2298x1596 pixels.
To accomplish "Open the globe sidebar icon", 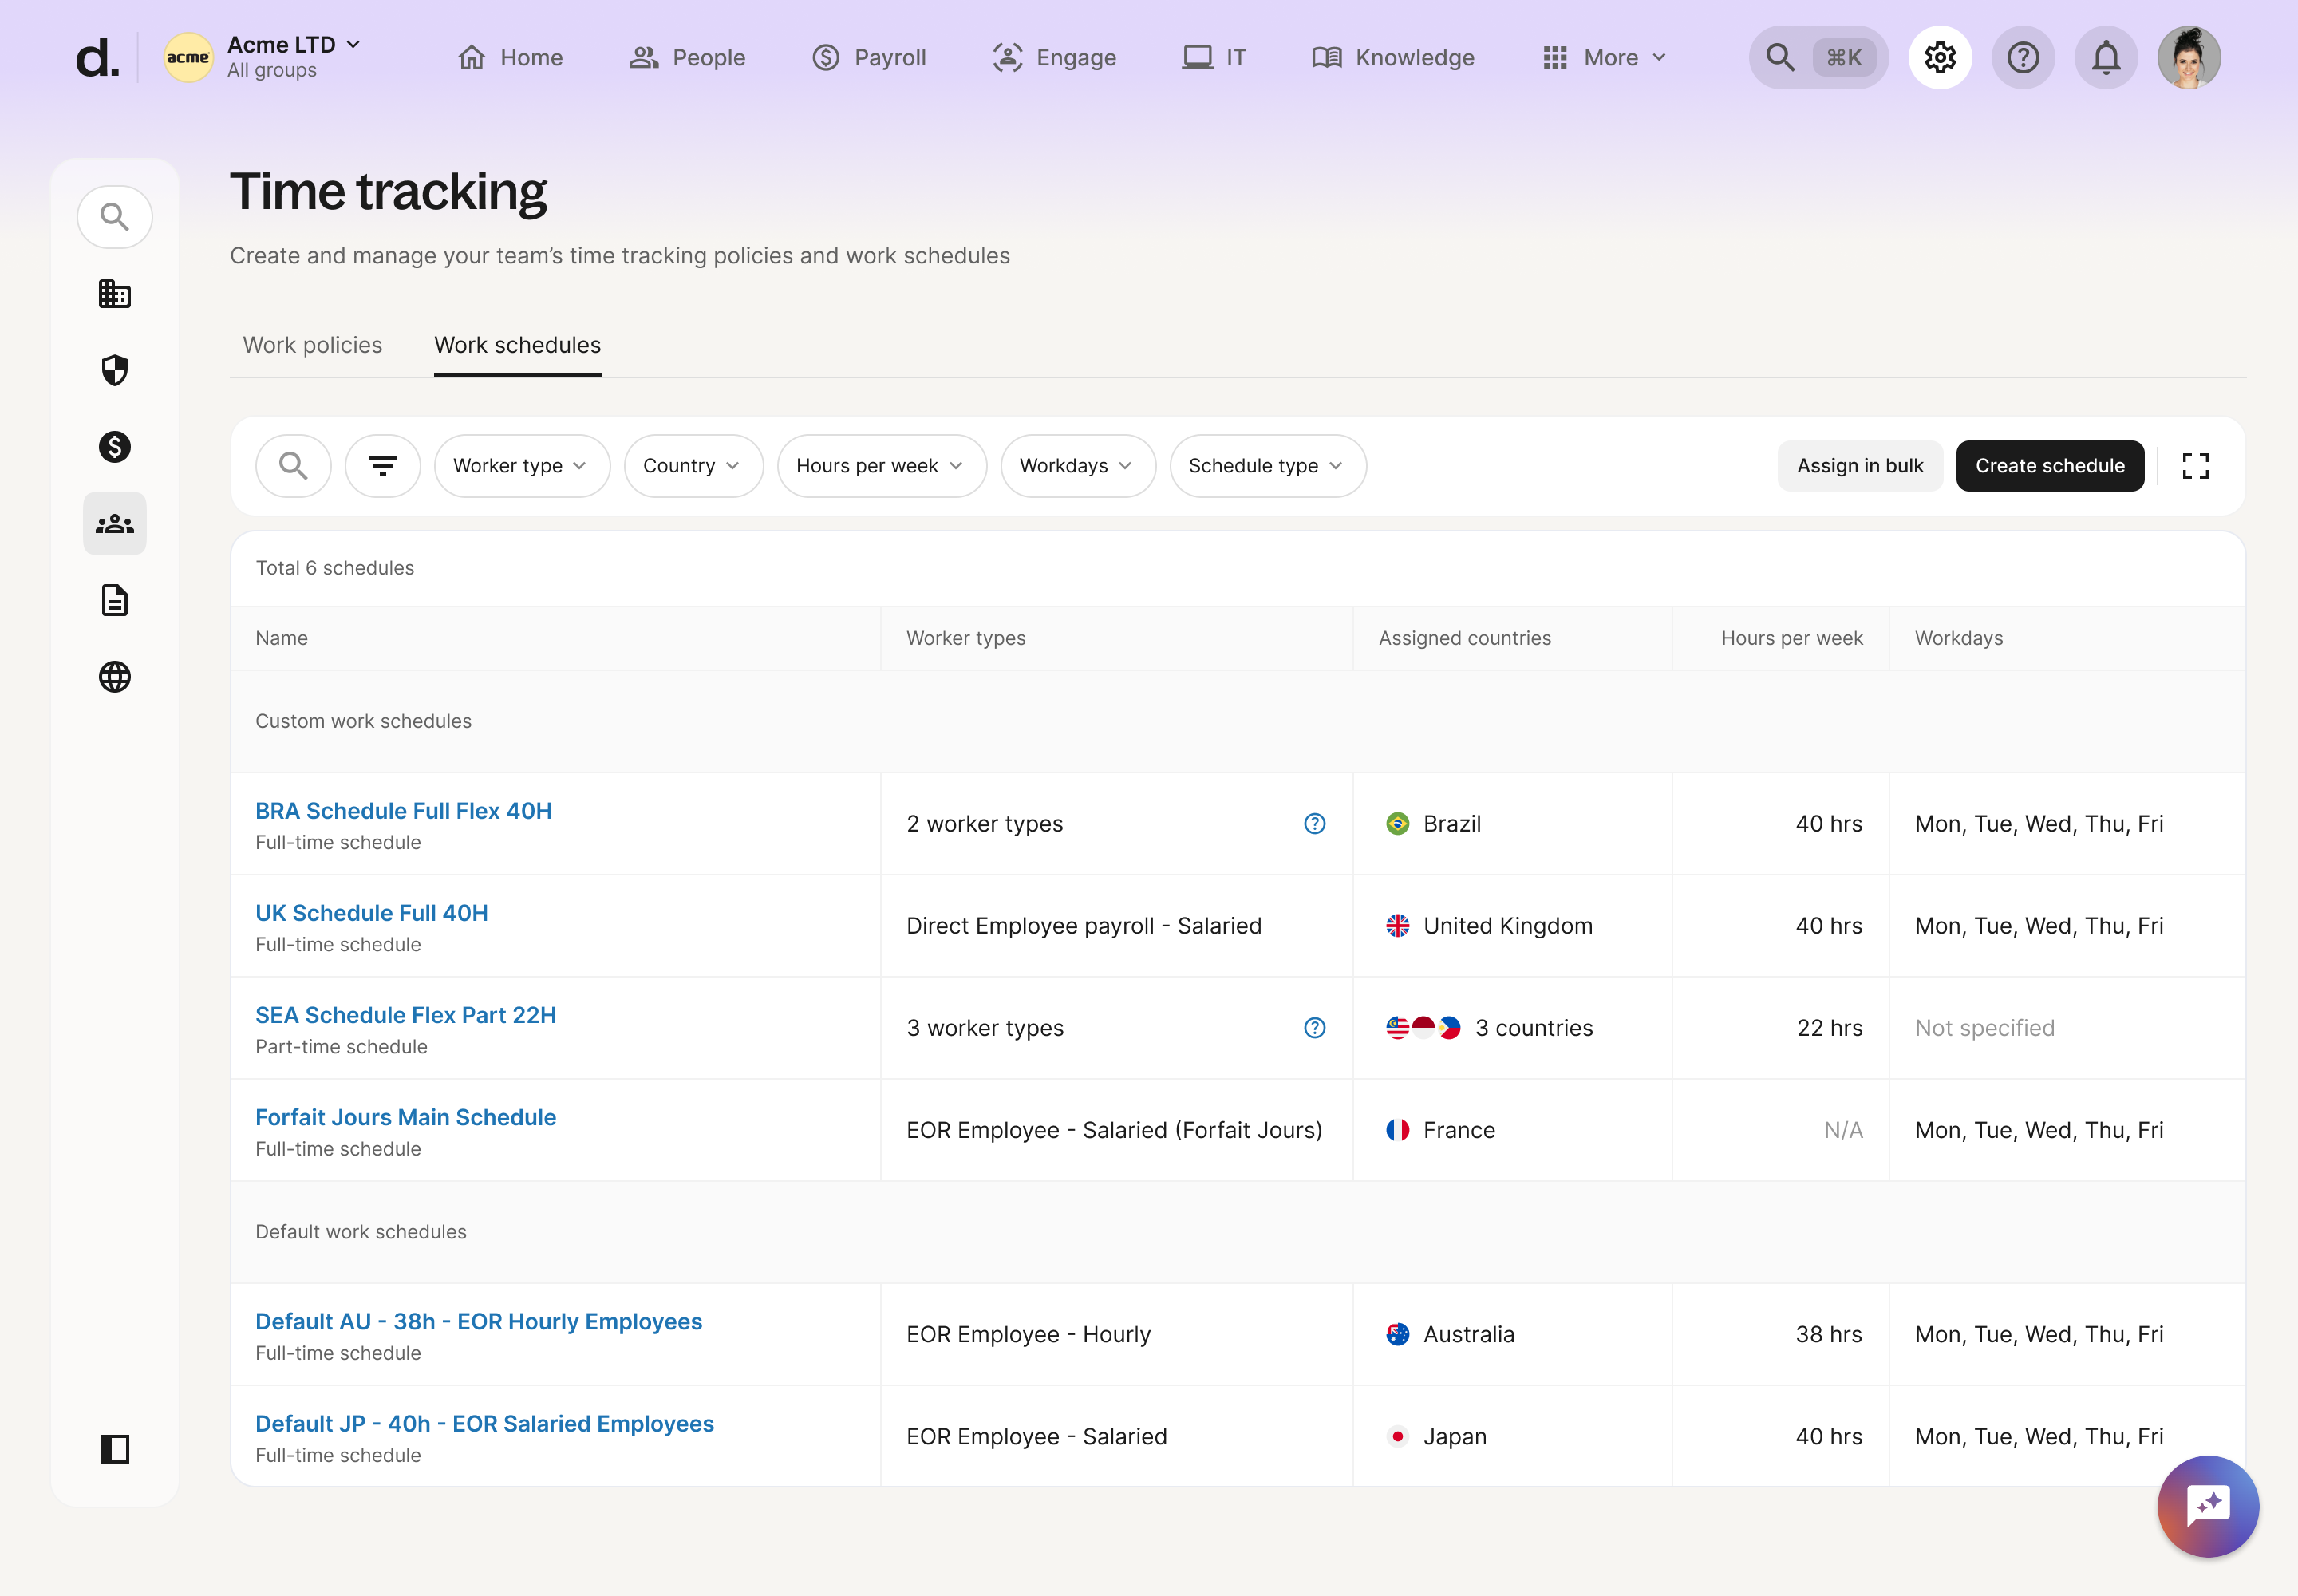I will (x=115, y=677).
